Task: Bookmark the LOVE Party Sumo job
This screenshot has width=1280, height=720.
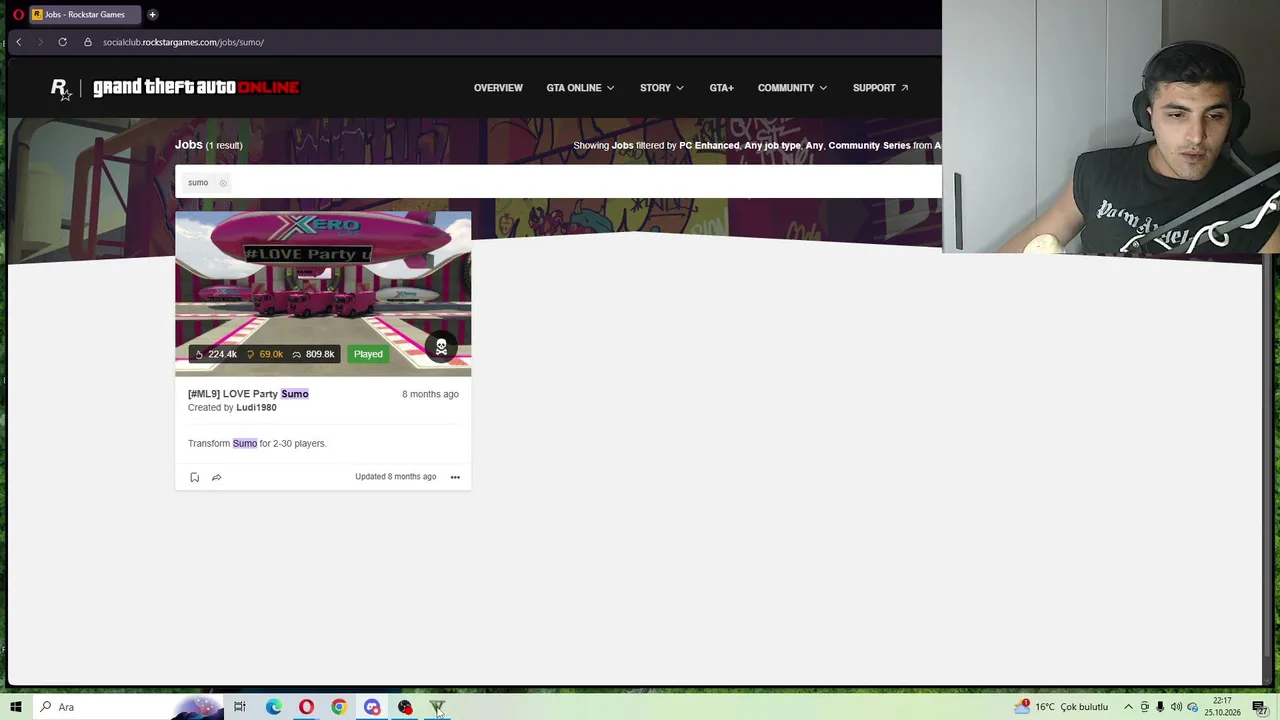Action: pyautogui.click(x=194, y=477)
